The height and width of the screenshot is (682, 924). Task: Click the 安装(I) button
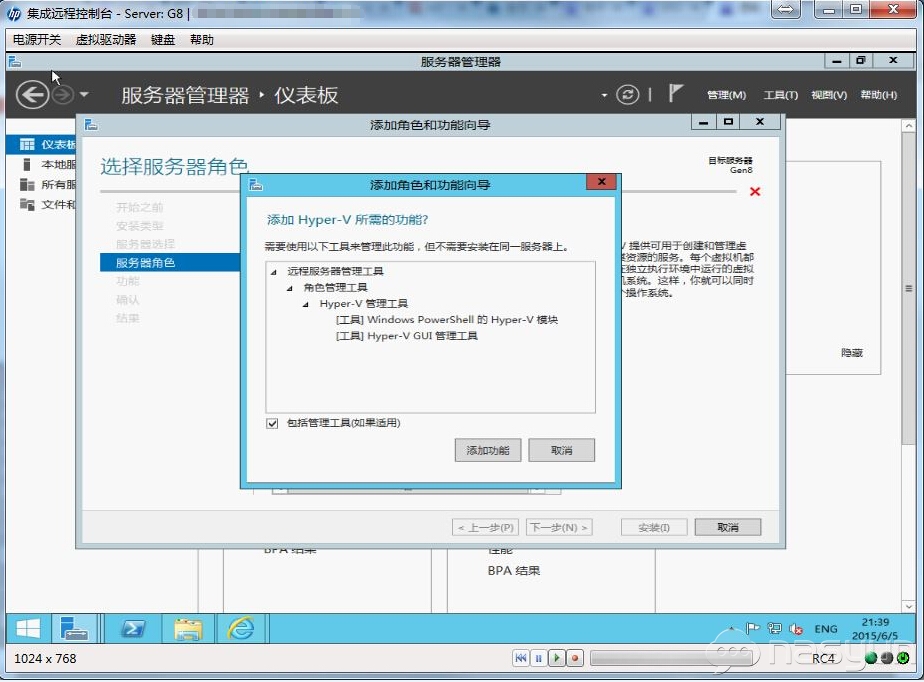pyautogui.click(x=654, y=527)
